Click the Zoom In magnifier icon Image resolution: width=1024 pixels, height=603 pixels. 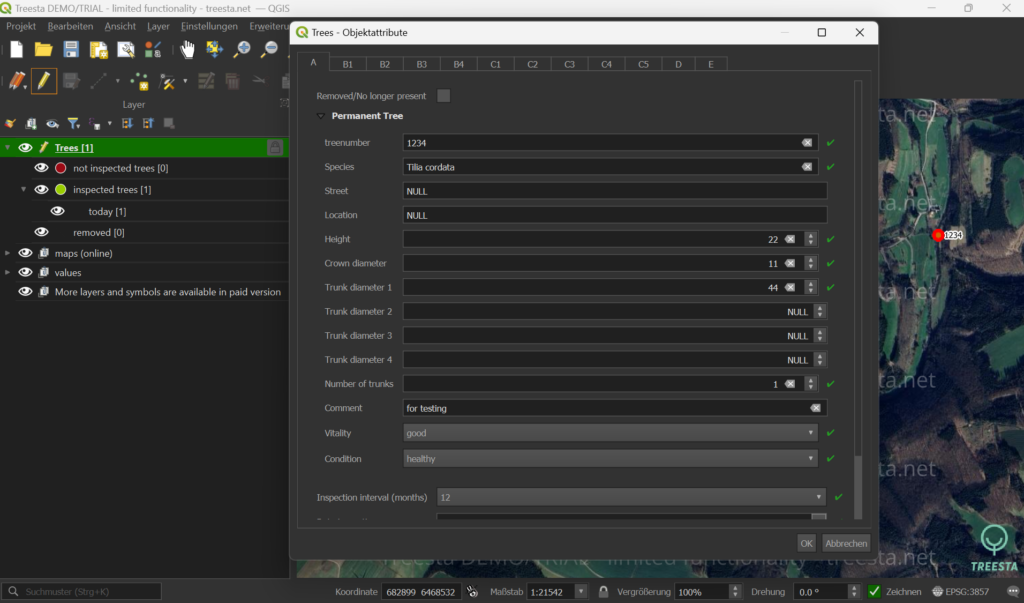(x=242, y=49)
